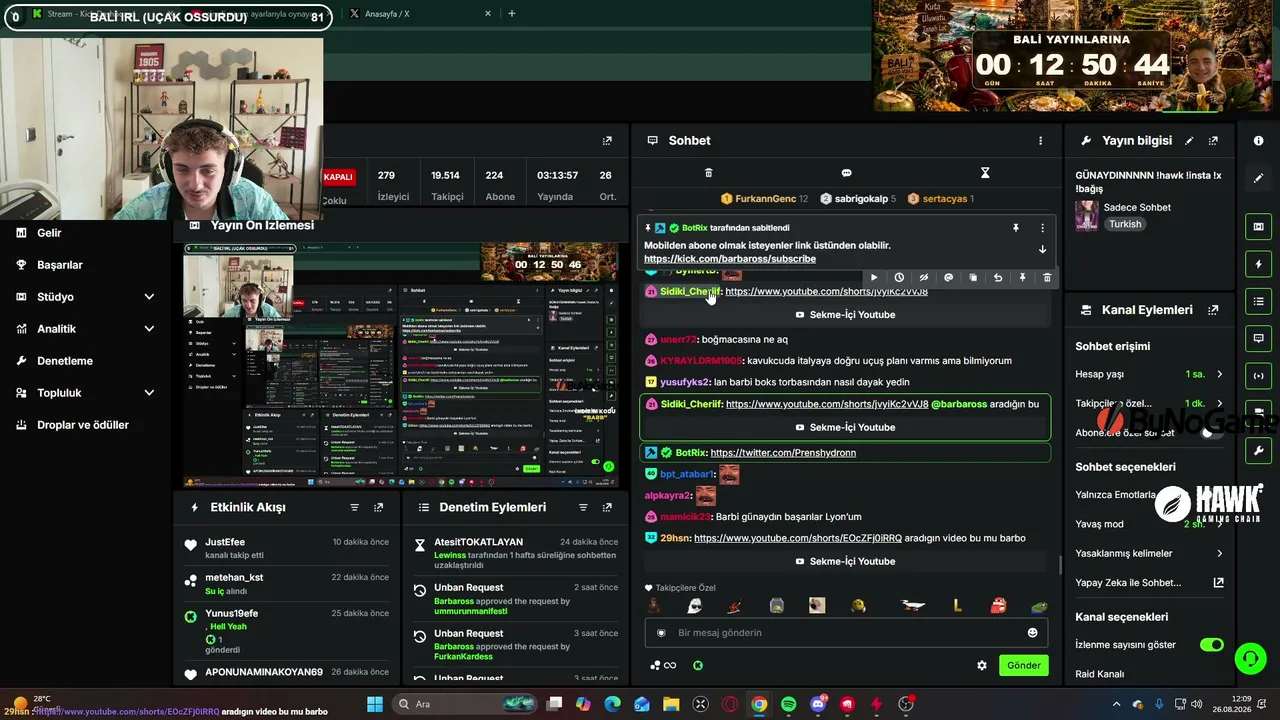Expand the Analitik sidebar section
Image resolution: width=1280 pixels, height=720 pixels.
[149, 329]
